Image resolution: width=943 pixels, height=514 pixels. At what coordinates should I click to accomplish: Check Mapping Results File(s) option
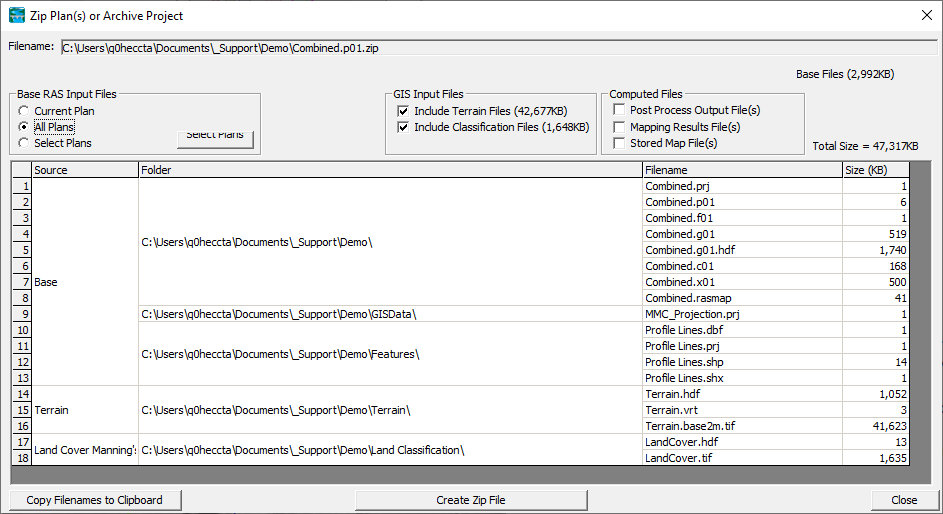(619, 127)
